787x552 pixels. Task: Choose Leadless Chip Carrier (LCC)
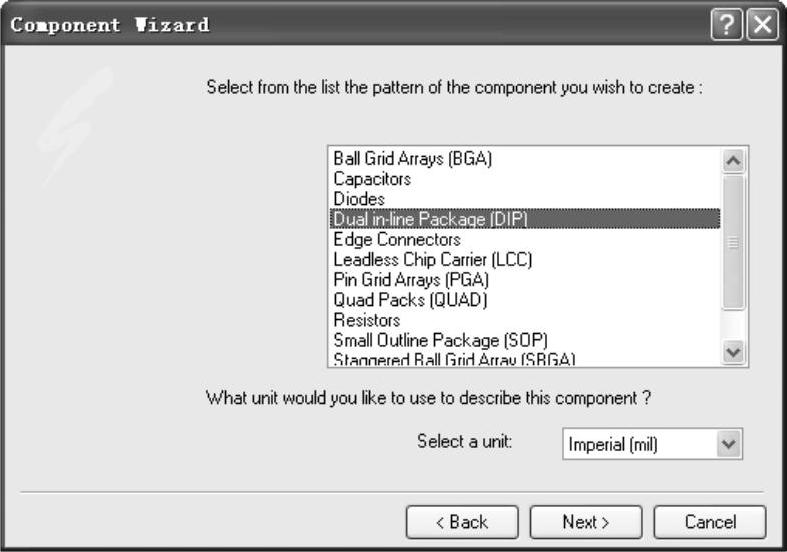tap(432, 260)
